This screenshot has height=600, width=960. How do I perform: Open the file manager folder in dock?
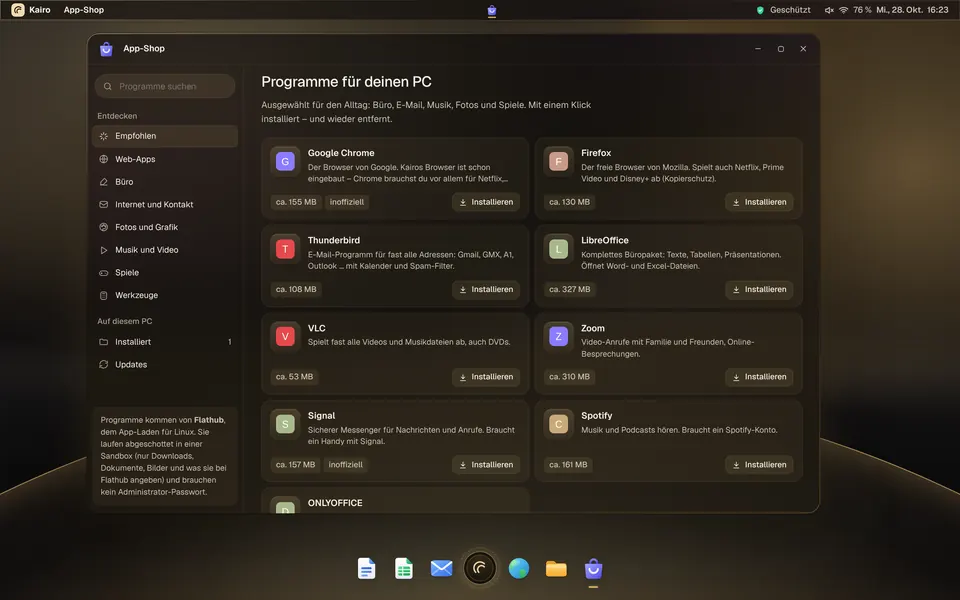click(x=556, y=569)
